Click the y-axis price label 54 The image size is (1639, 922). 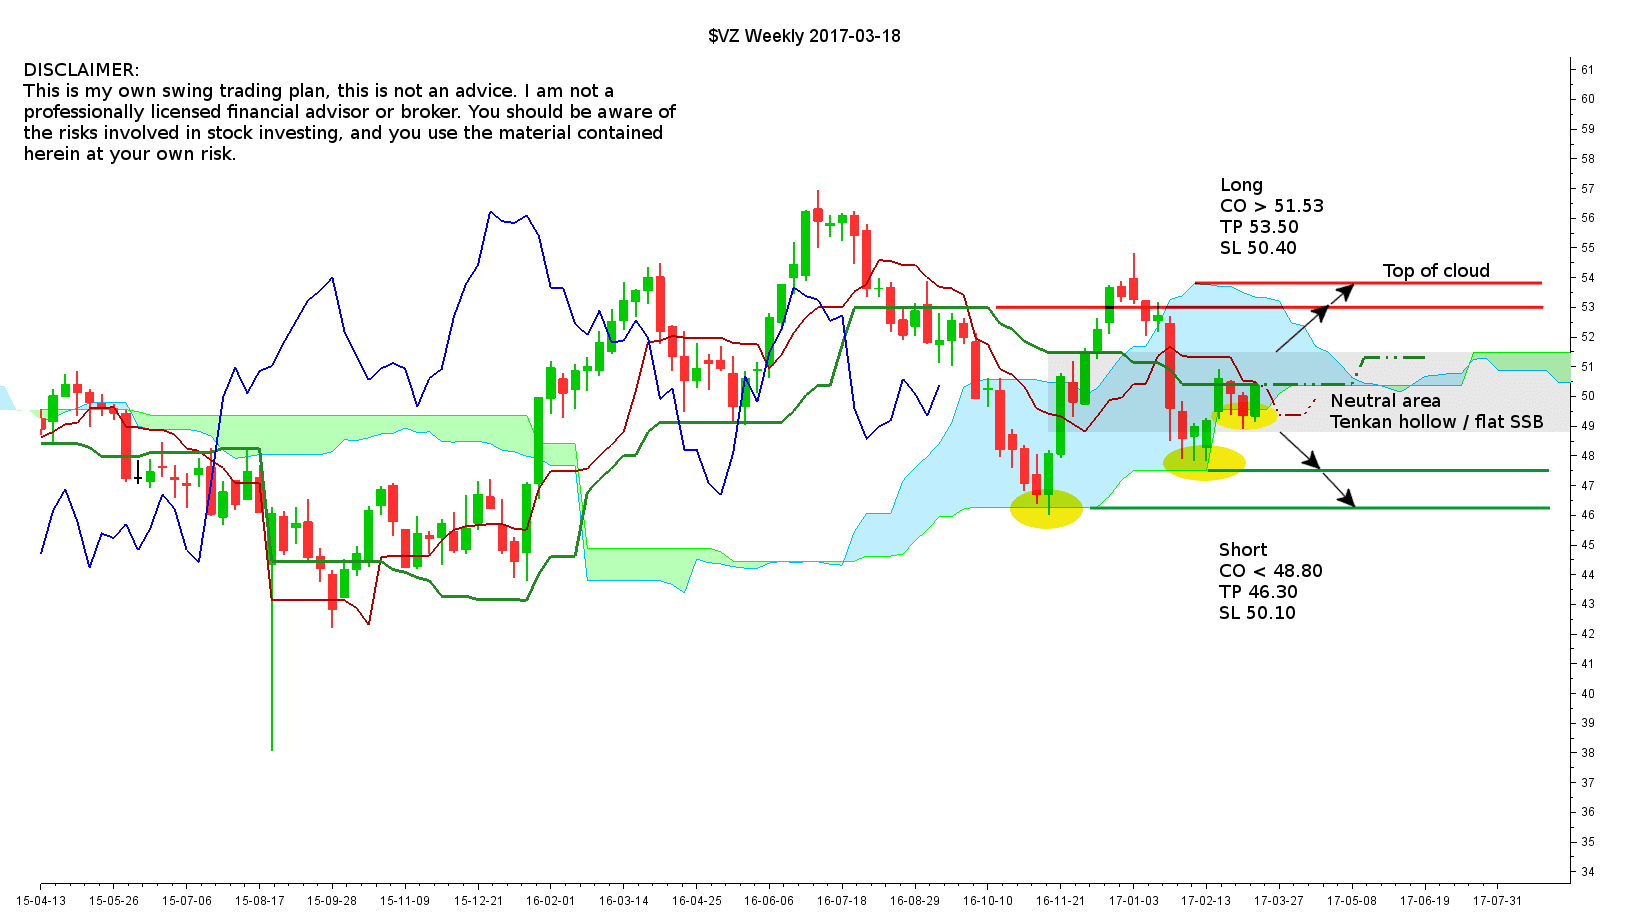(1588, 278)
